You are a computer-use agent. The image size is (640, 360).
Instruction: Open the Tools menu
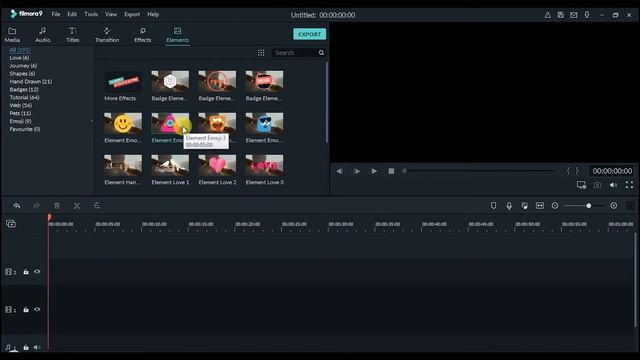tap(91, 14)
